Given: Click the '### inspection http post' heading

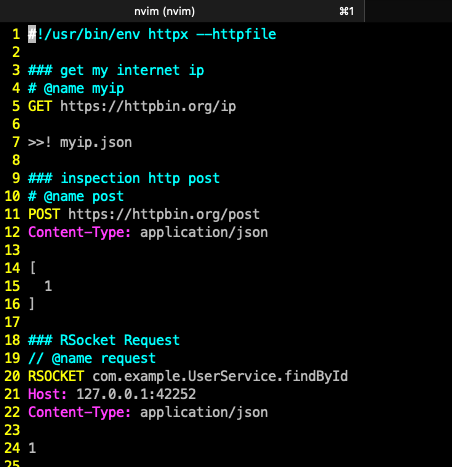Looking at the screenshot, I should pyautogui.click(x=124, y=178).
